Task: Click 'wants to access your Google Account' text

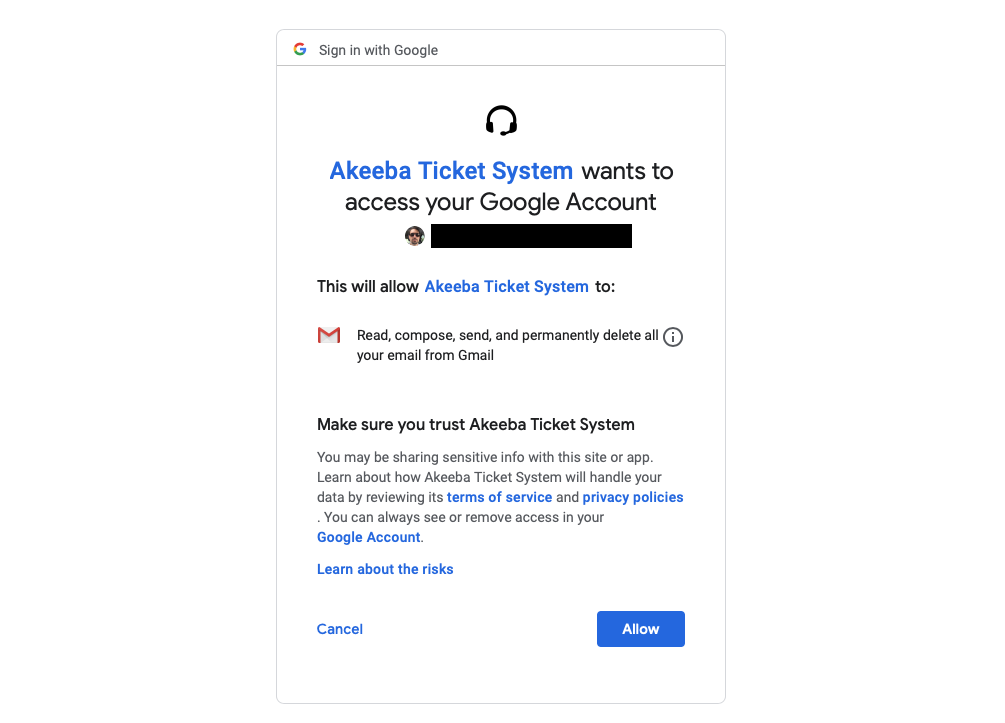Action: pyautogui.click(x=501, y=187)
